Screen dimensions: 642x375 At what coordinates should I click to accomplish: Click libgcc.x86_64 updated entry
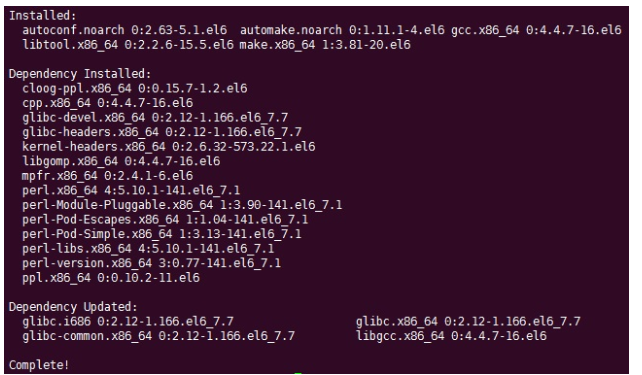click(x=451, y=336)
